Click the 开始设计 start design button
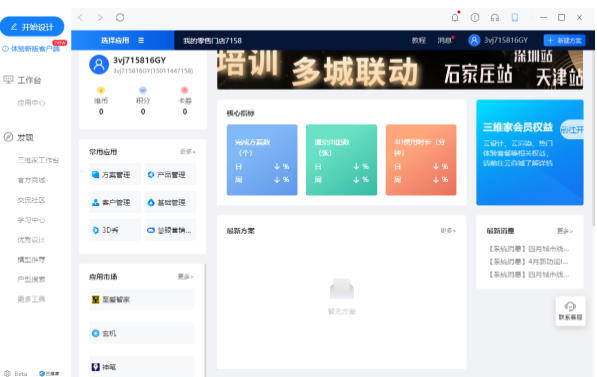This screenshot has height=377, width=597. pyautogui.click(x=32, y=27)
